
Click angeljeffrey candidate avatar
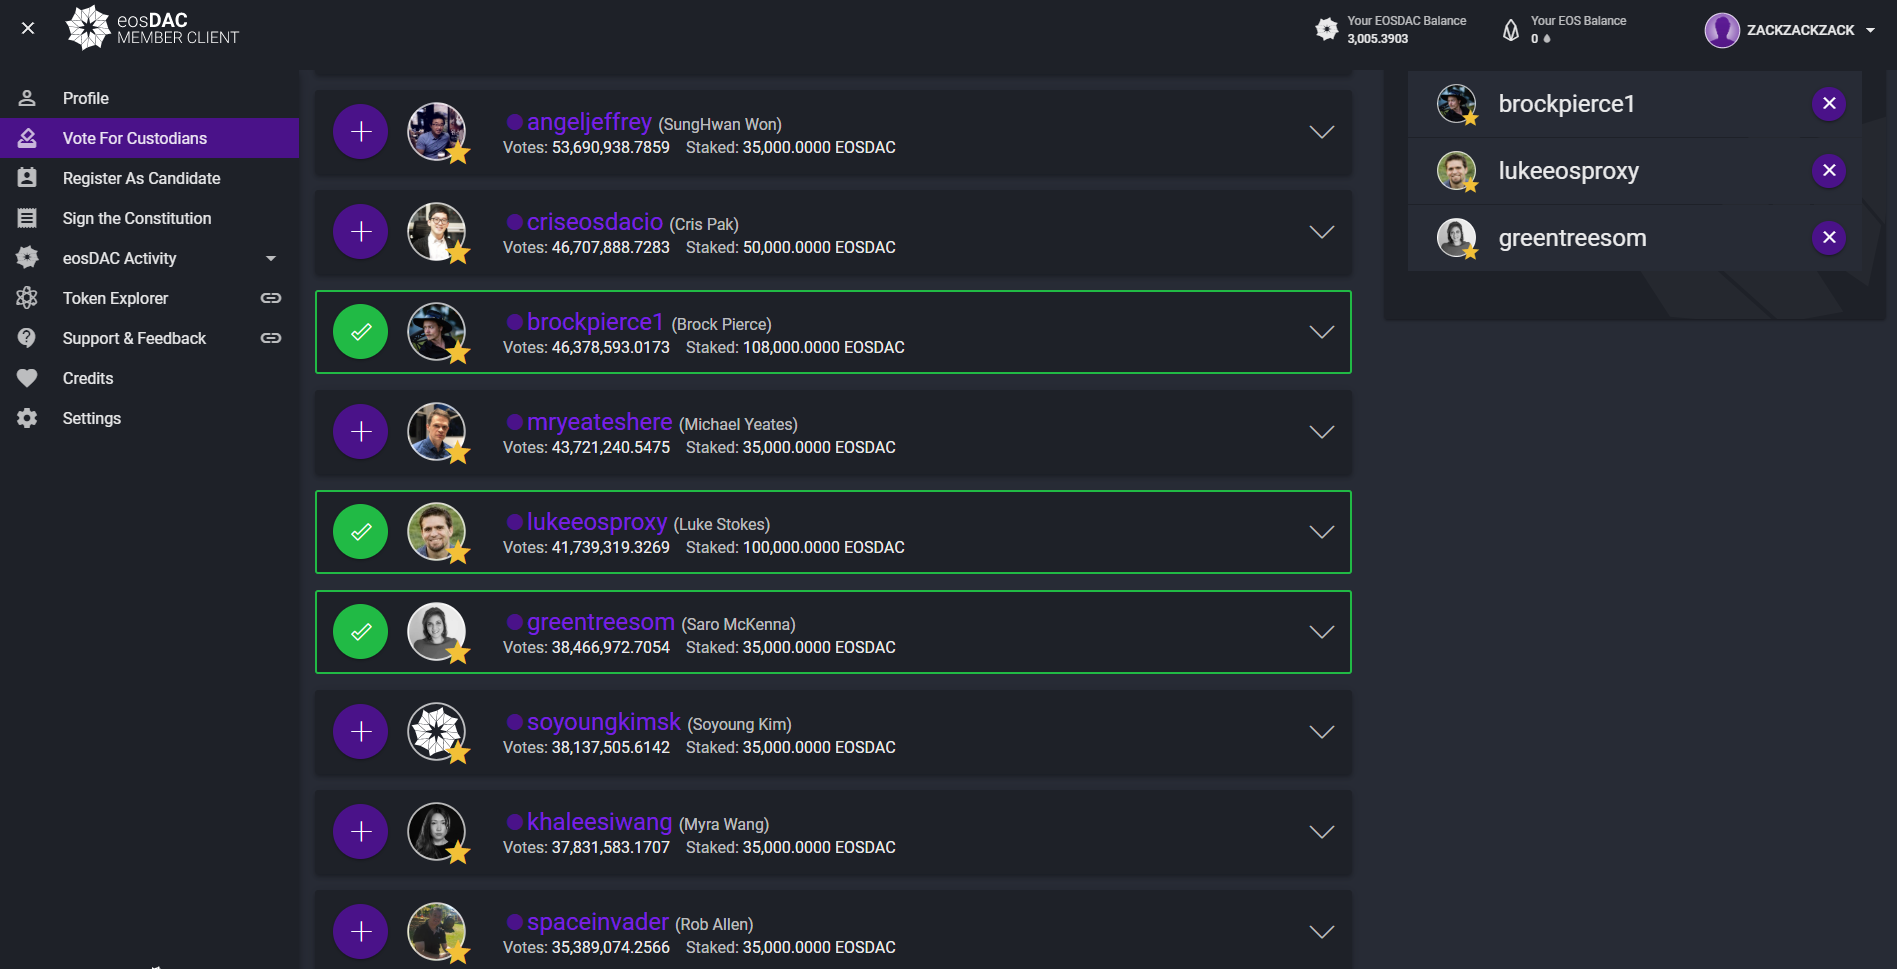tap(437, 132)
